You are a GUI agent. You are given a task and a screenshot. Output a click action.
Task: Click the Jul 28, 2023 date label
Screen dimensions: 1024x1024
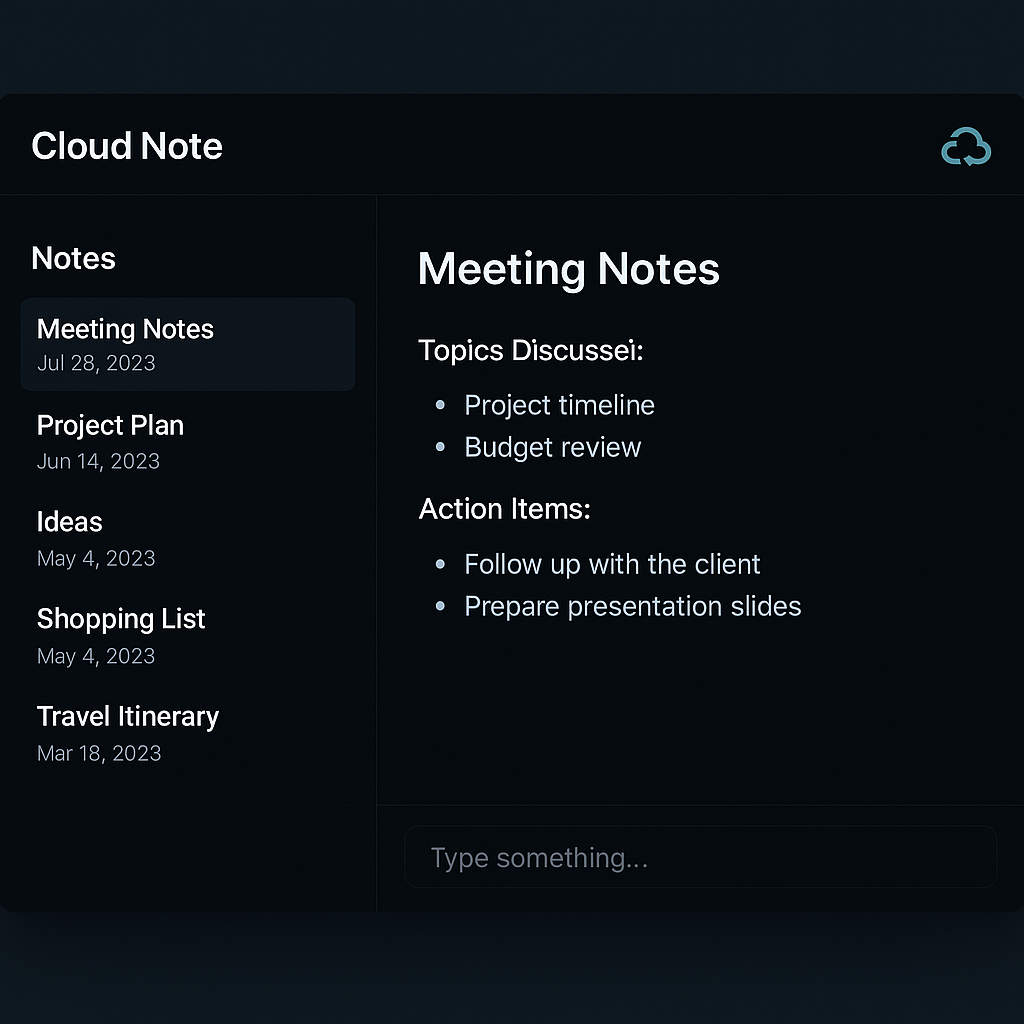[95, 363]
